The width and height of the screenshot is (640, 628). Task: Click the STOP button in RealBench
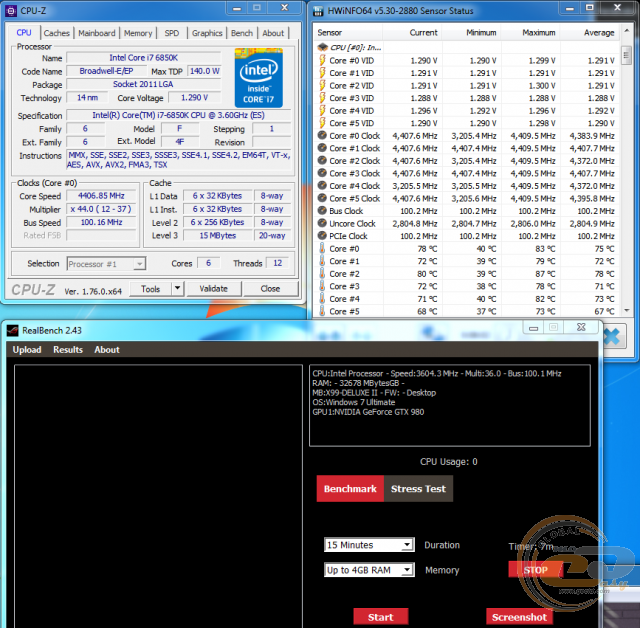click(x=536, y=570)
